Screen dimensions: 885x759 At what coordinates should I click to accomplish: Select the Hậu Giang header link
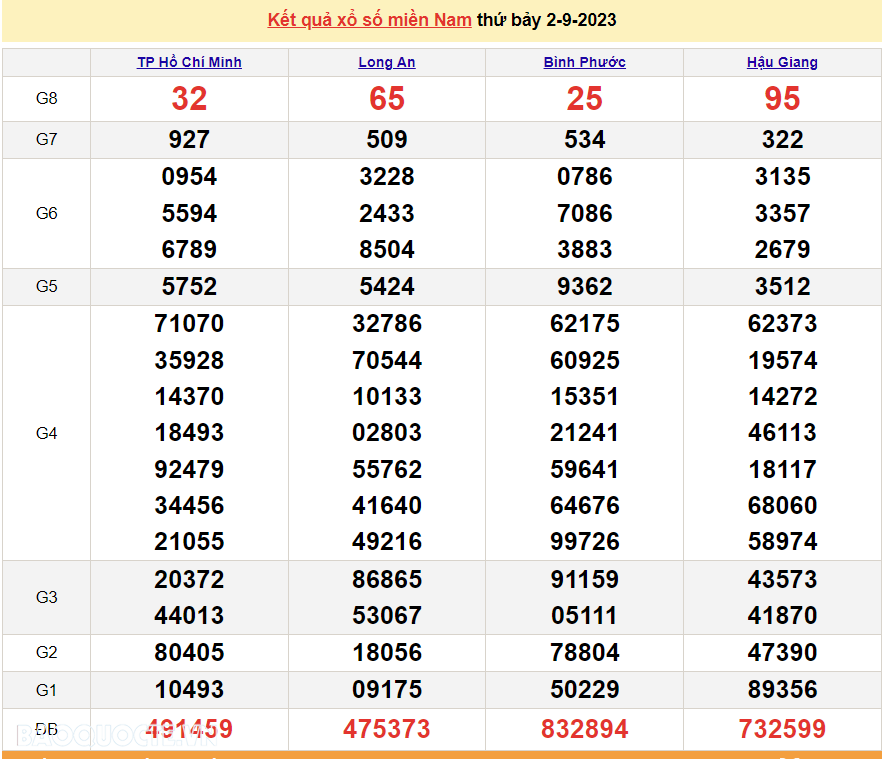782,62
